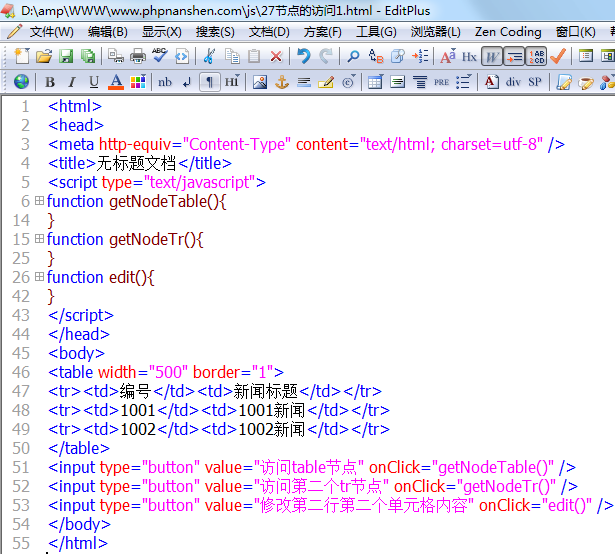Click the text 无标题文档 in the title tag
Screen dimensions: 615x554
[x=136, y=163]
